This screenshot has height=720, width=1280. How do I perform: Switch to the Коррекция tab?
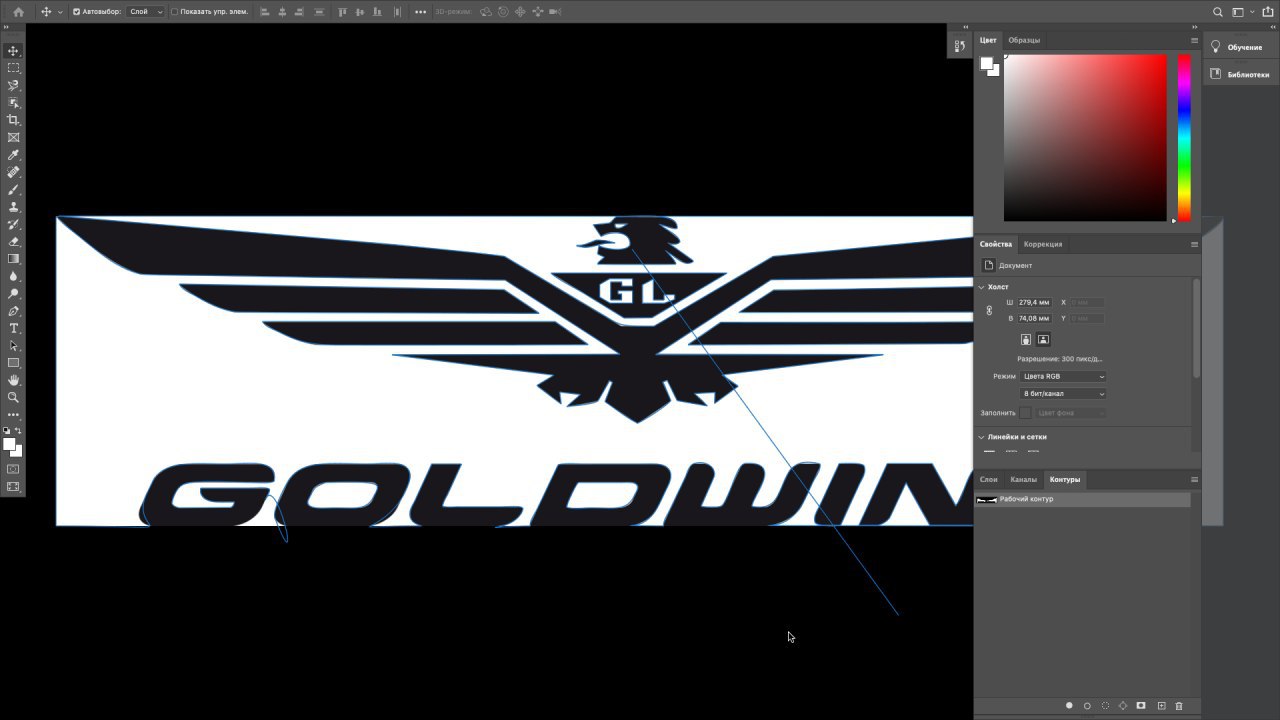tap(1043, 244)
